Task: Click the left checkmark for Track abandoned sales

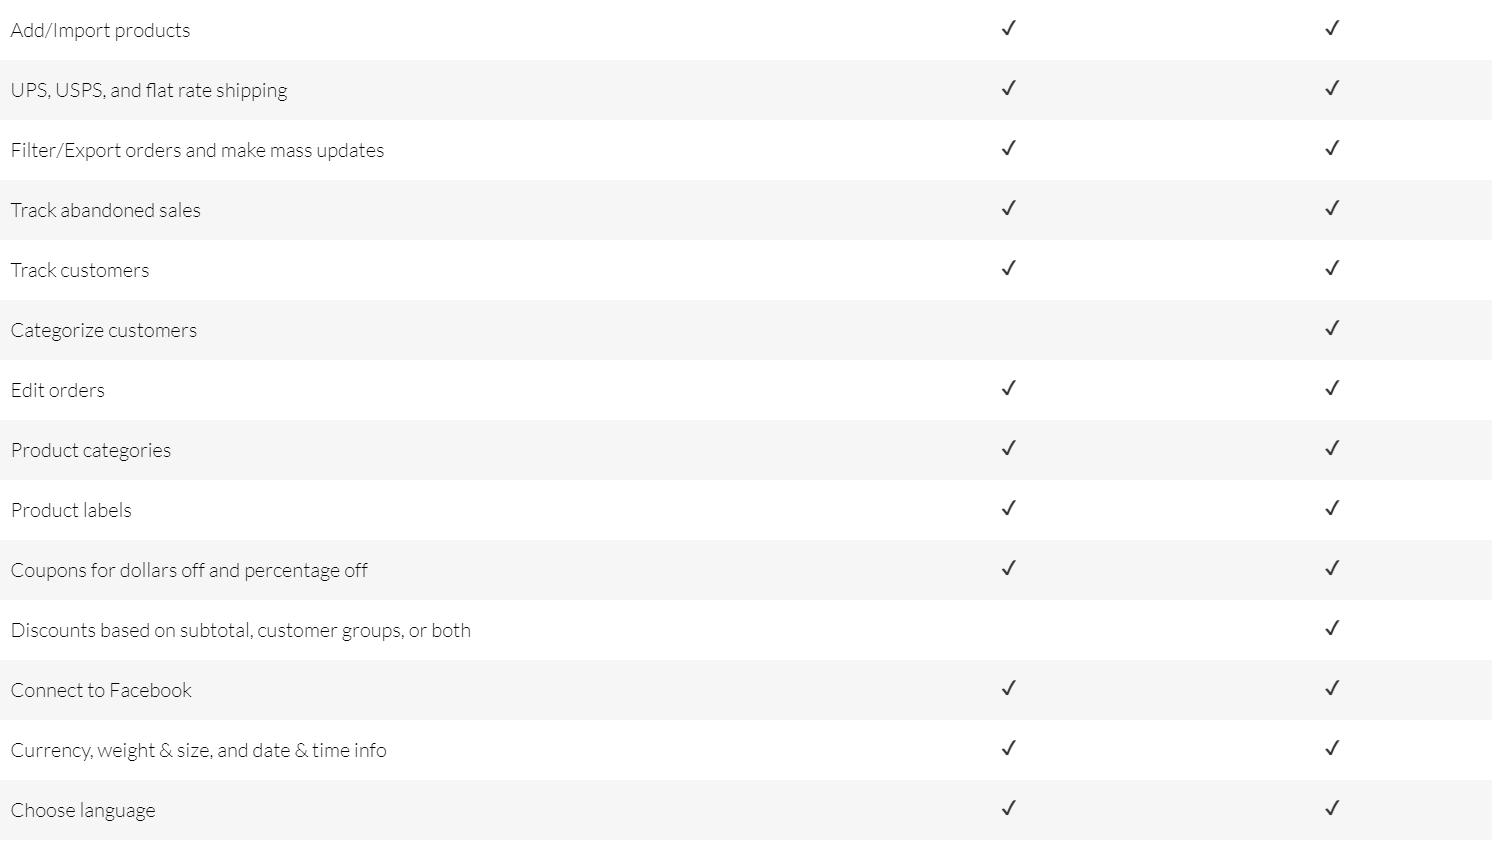Action: [1008, 209]
